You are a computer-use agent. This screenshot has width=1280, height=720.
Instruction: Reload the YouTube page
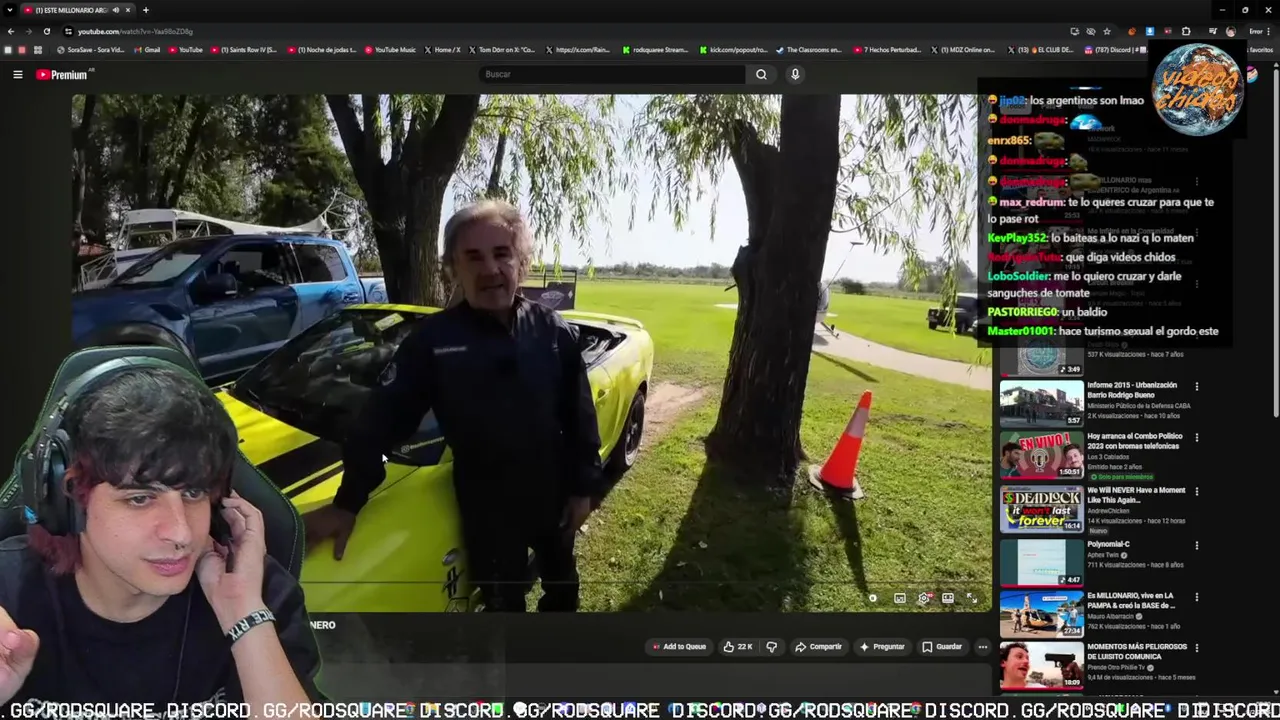tap(47, 31)
